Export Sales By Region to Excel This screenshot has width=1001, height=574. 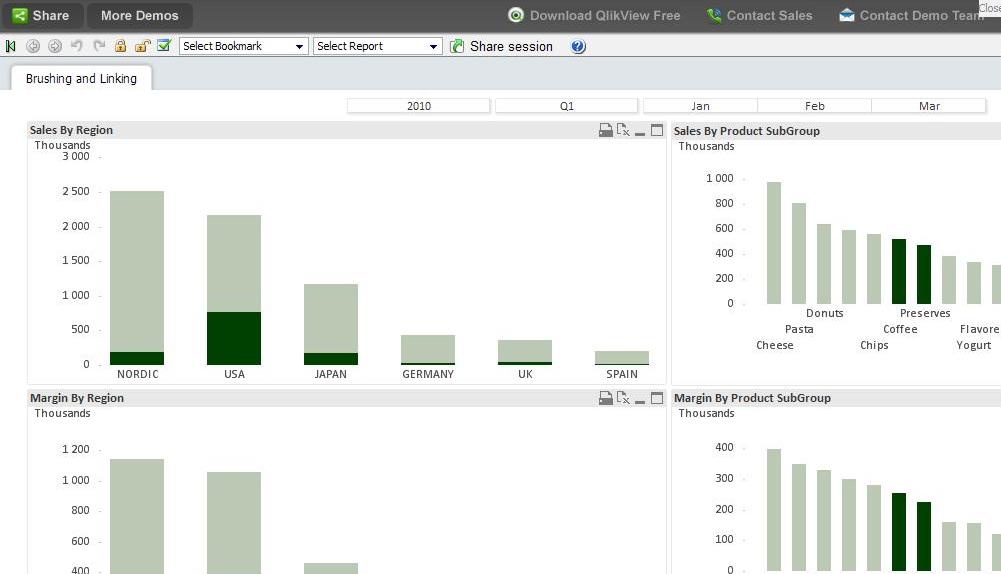[x=623, y=130]
